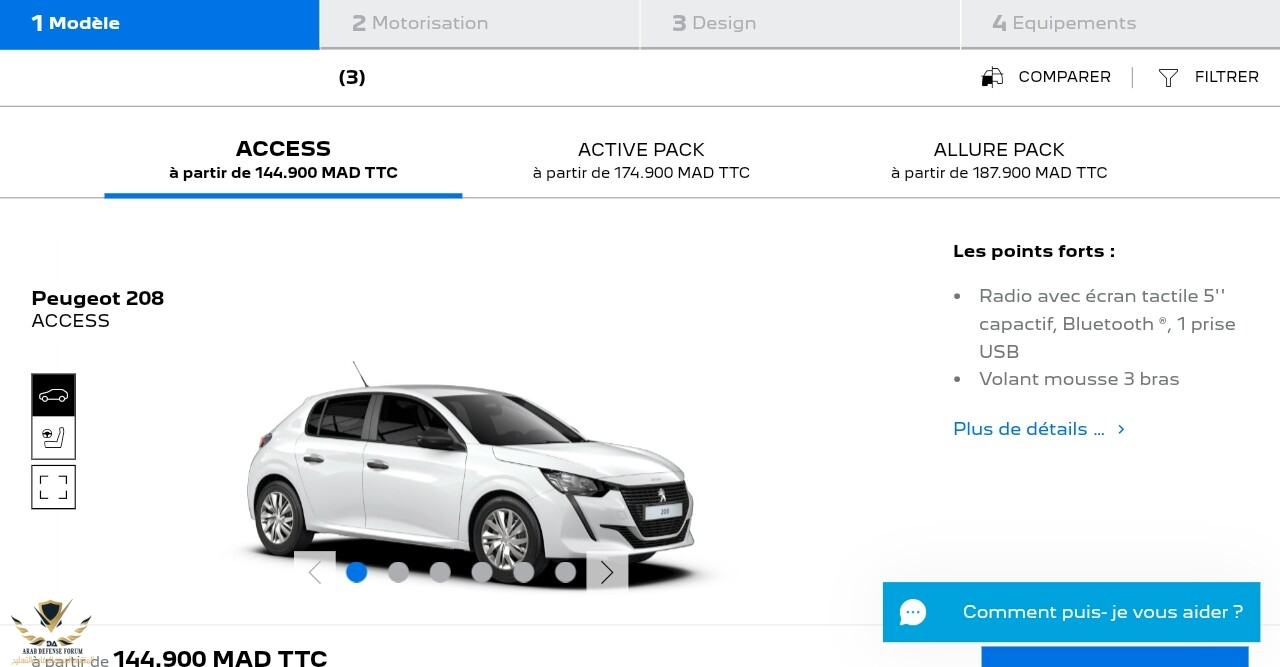Open the 3 Design step tab
Image resolution: width=1280 pixels, height=667 pixels.
[x=800, y=24]
